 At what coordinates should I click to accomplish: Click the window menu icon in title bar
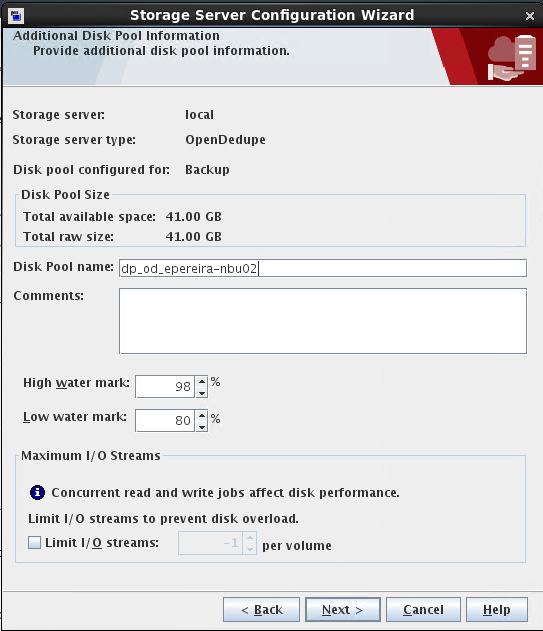point(16,16)
